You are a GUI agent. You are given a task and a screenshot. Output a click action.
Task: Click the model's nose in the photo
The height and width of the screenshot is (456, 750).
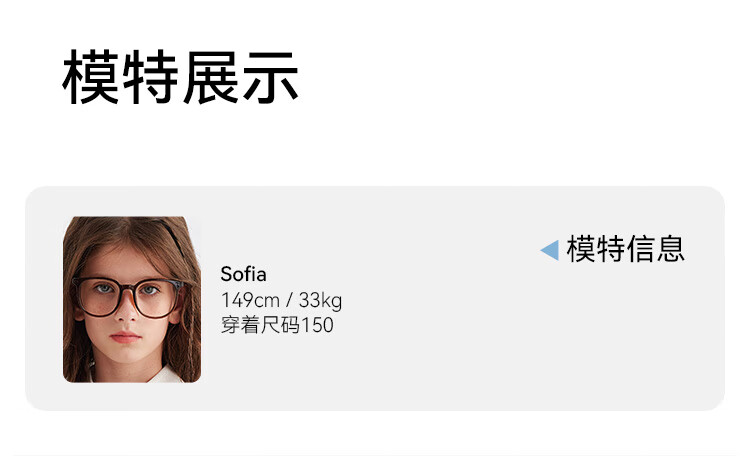click(x=125, y=315)
